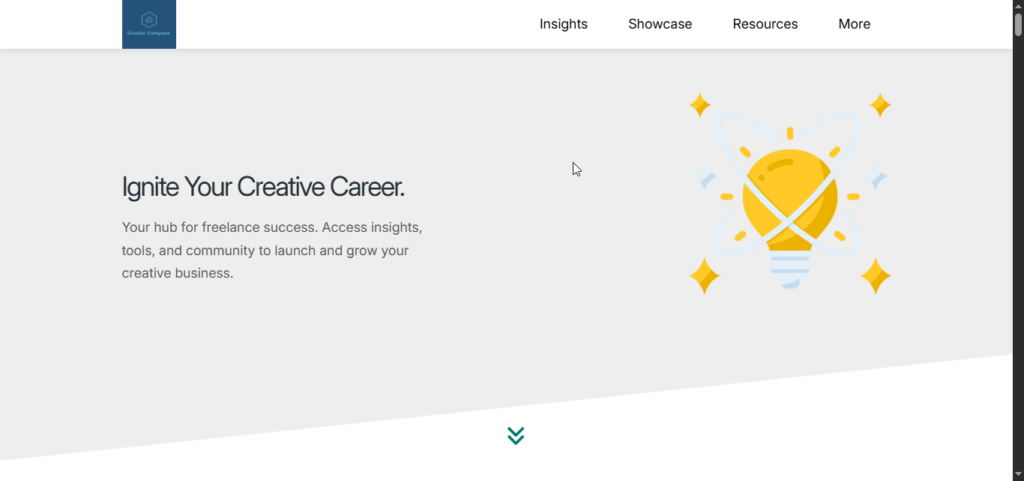Screen dimensions: 1024x481
Task: Select the headline "Ignite Your Creative Career."
Action: click(x=263, y=187)
